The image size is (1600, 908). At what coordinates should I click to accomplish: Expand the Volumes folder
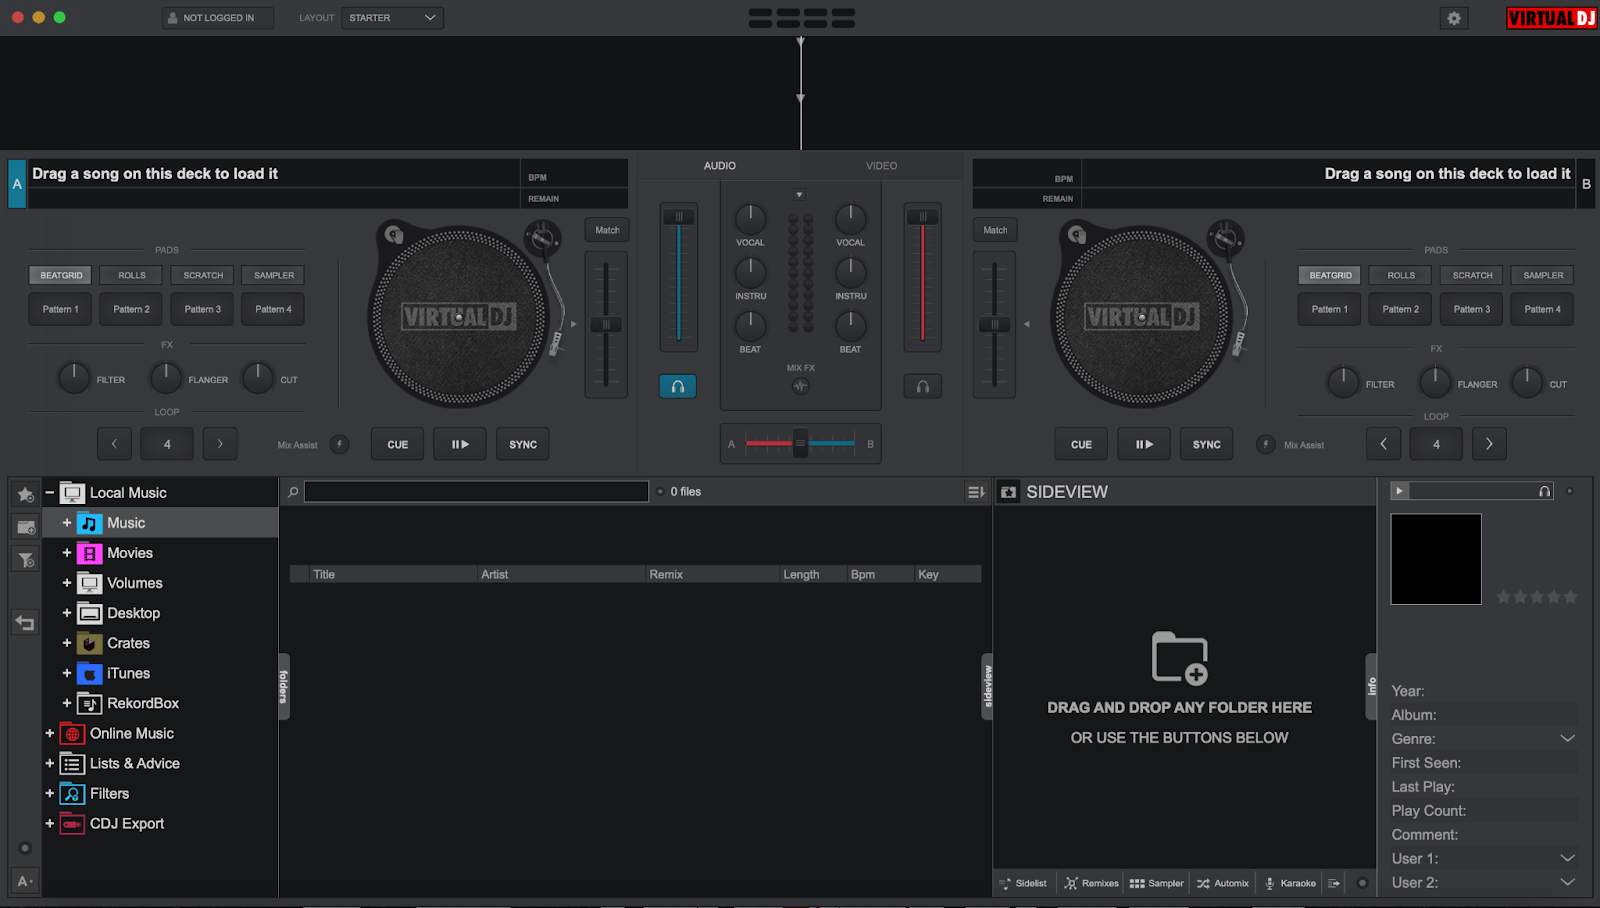pos(67,583)
